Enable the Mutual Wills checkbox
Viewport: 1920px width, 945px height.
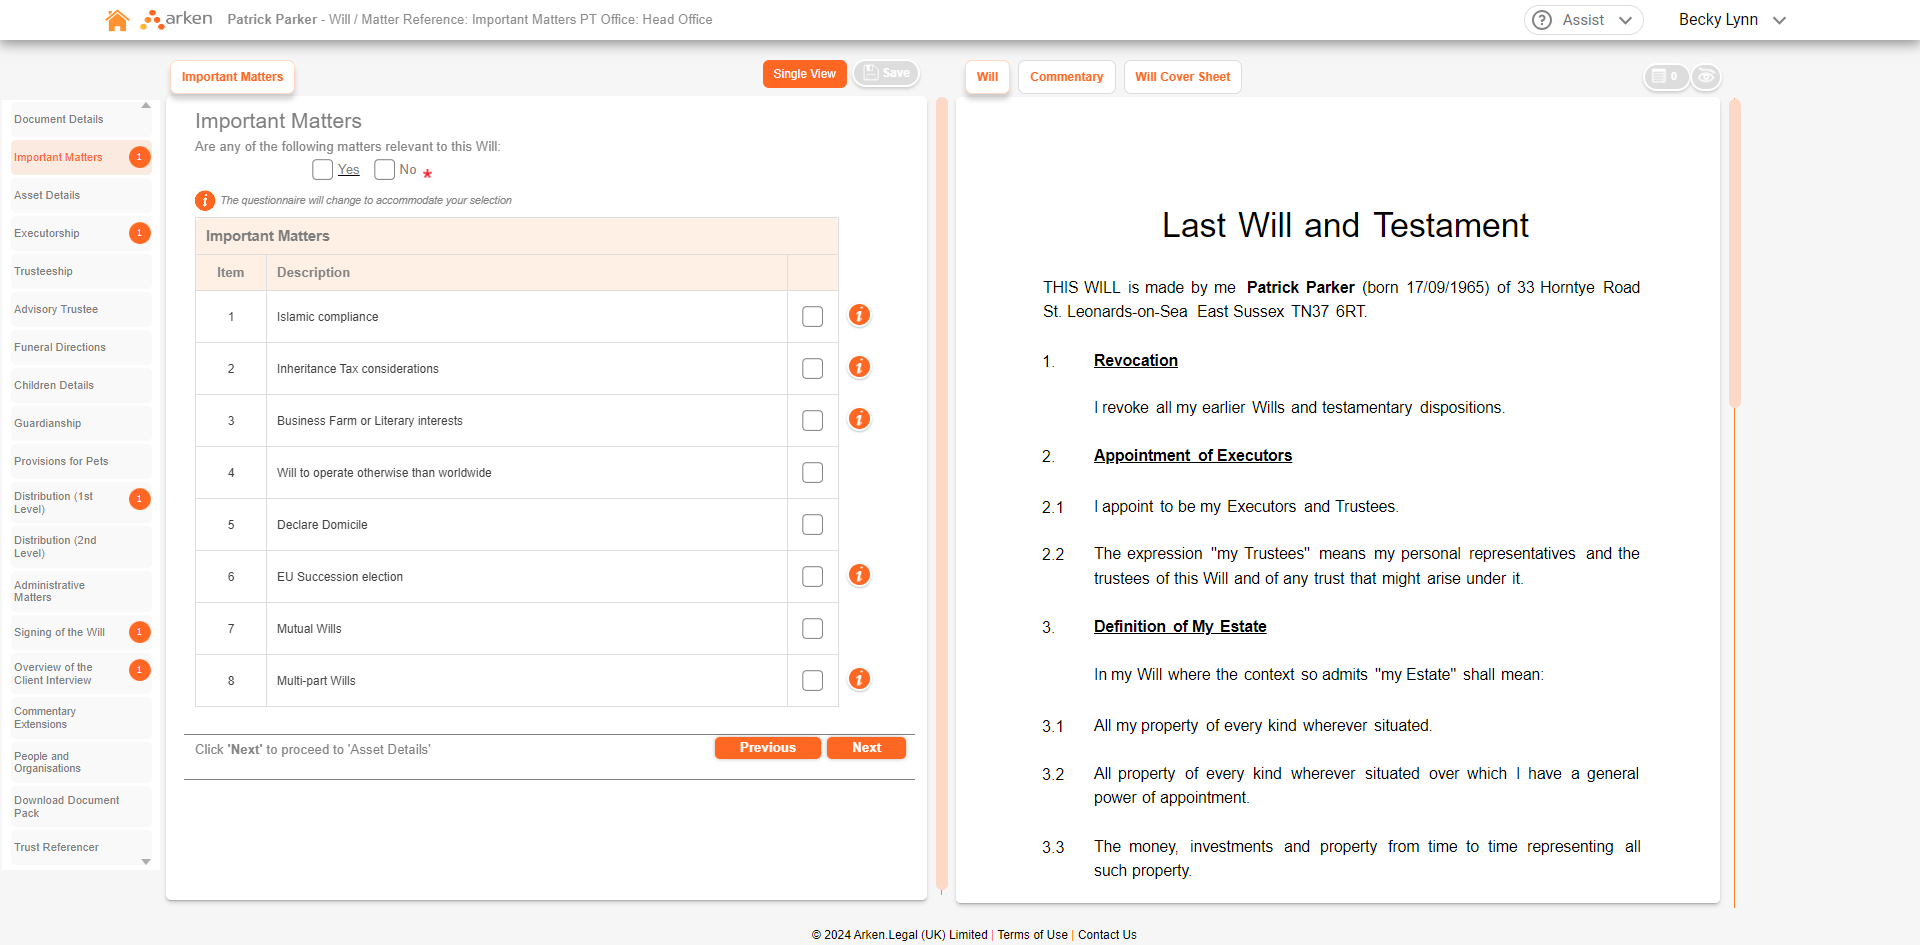[813, 629]
